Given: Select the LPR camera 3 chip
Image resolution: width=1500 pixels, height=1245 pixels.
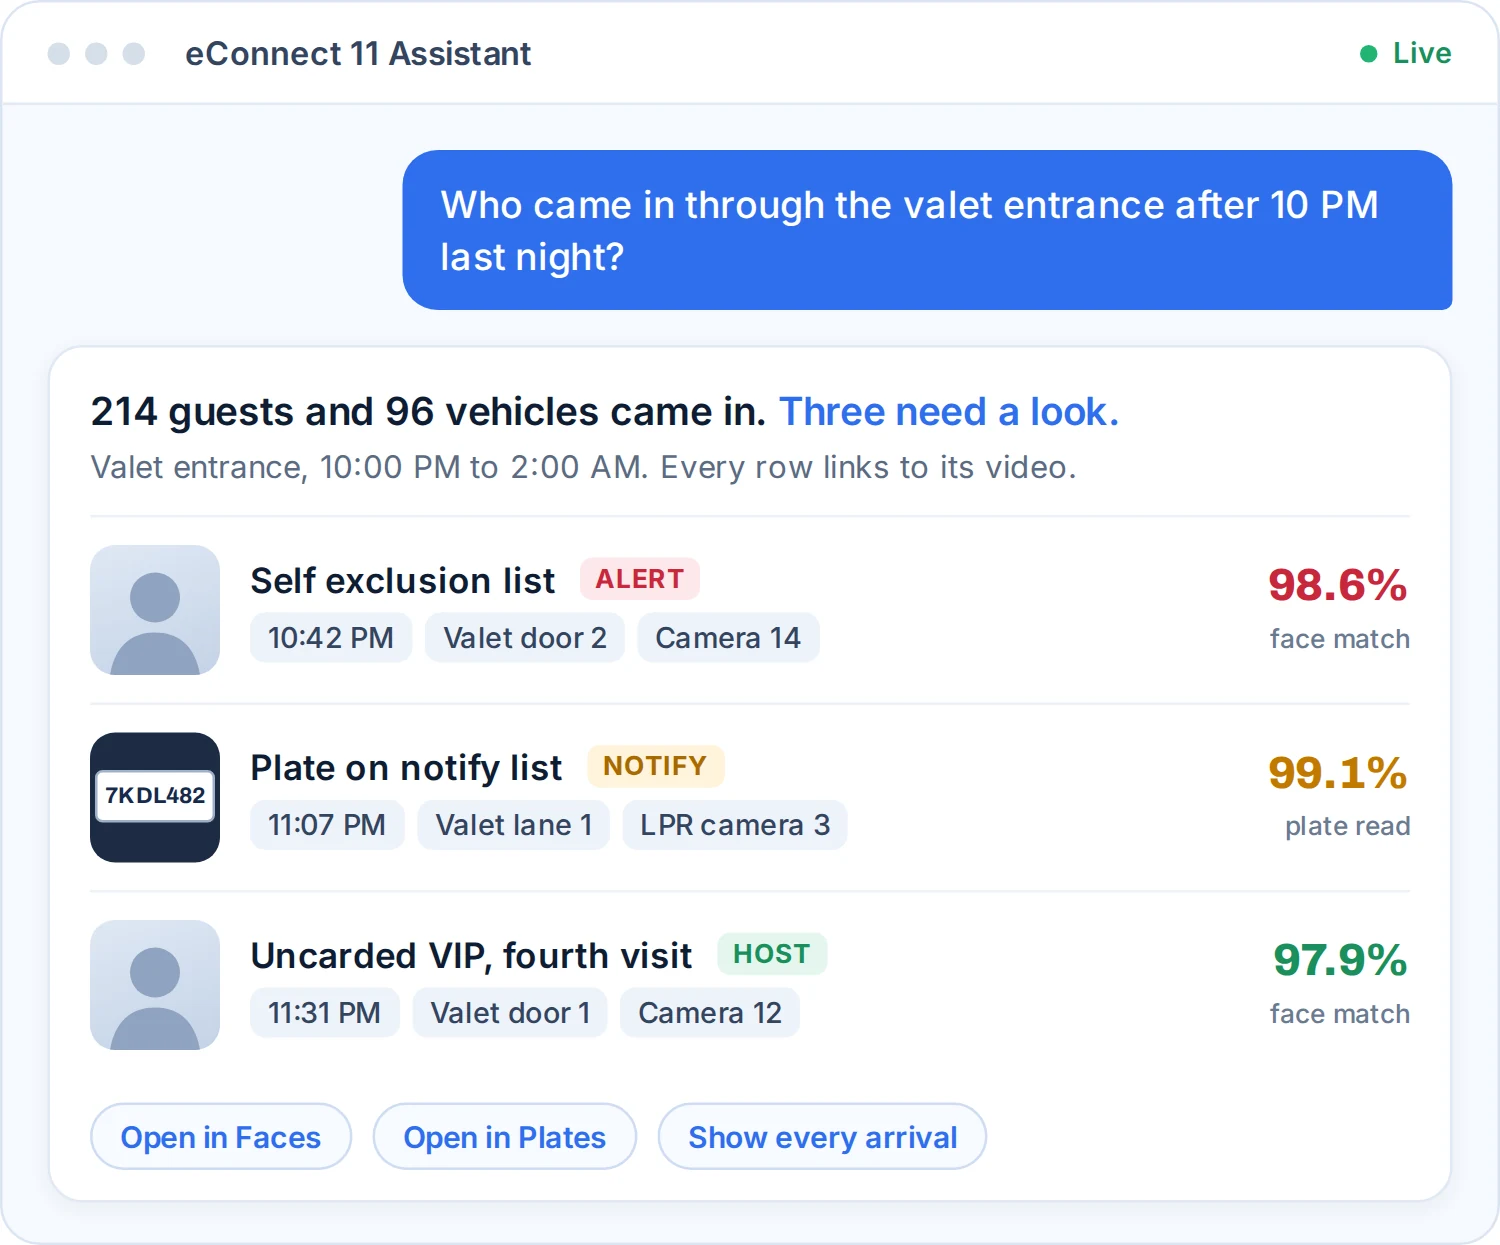Looking at the screenshot, I should coord(735,825).
